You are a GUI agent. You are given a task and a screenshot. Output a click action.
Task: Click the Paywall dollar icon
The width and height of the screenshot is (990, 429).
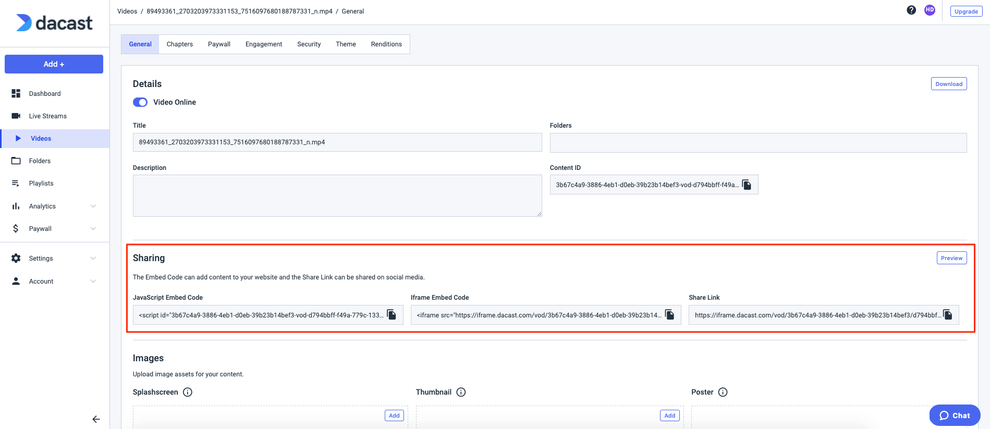coord(16,229)
